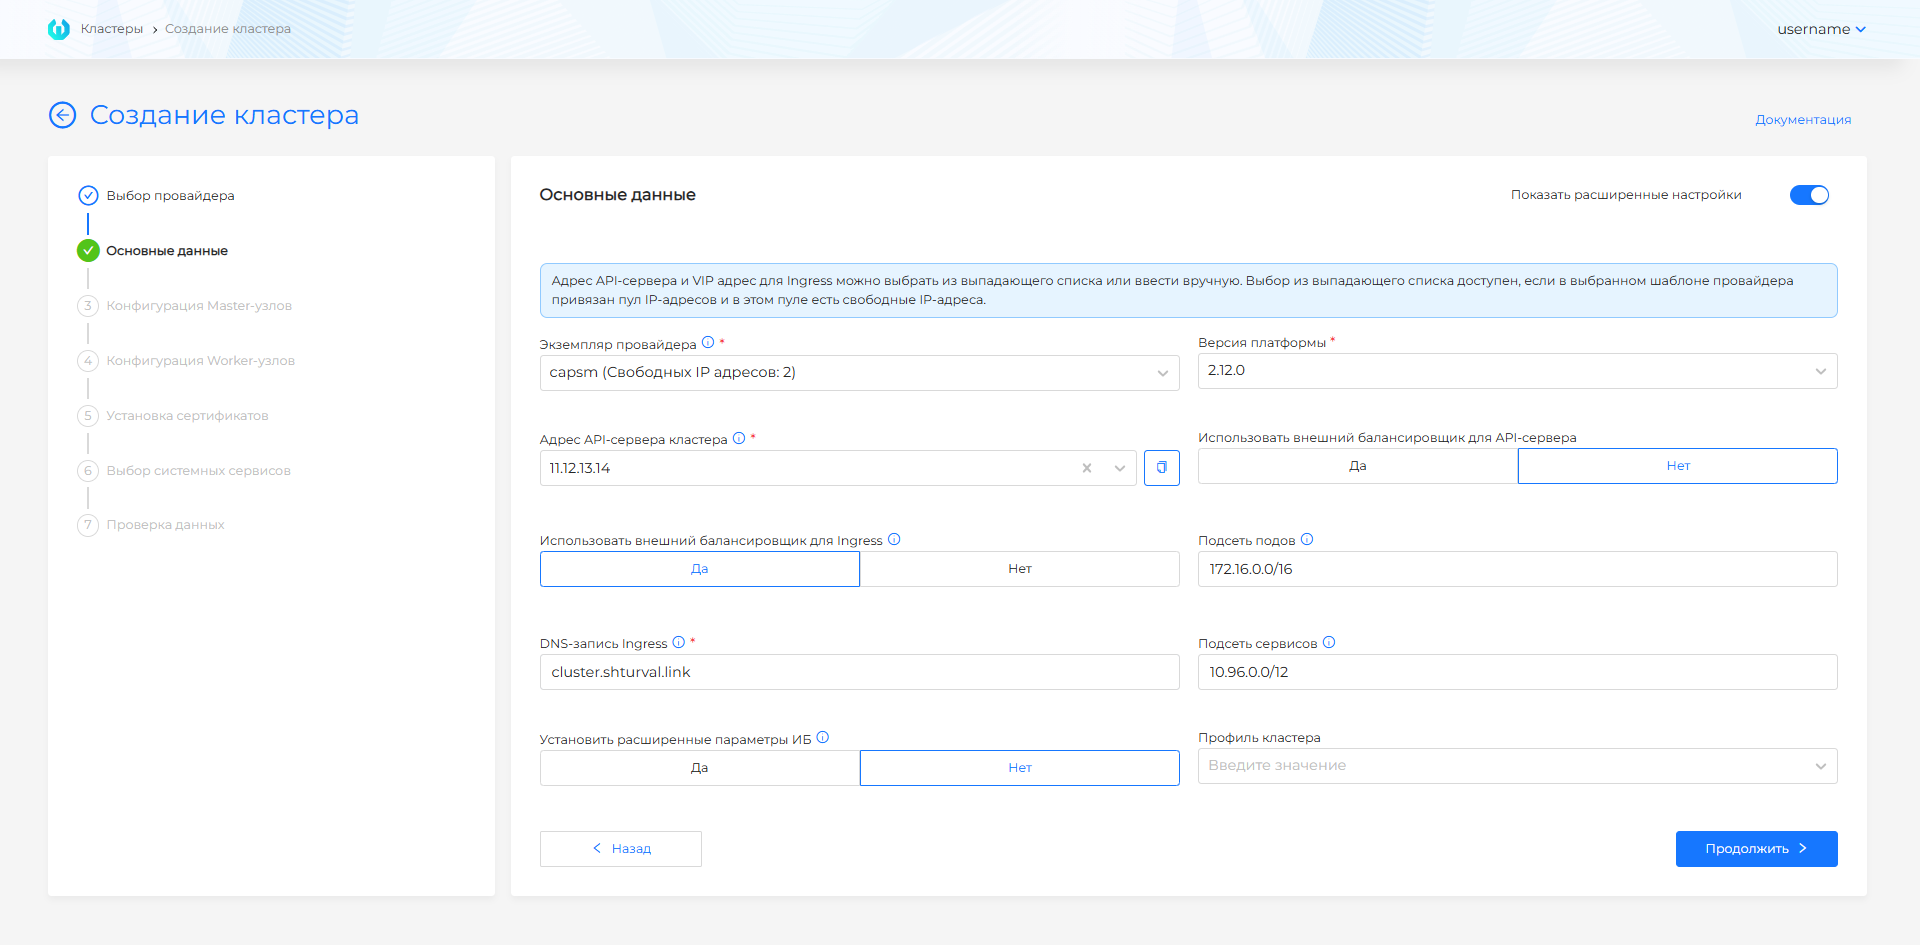Click info icon next to расширенные параметры ИБ

point(823,738)
